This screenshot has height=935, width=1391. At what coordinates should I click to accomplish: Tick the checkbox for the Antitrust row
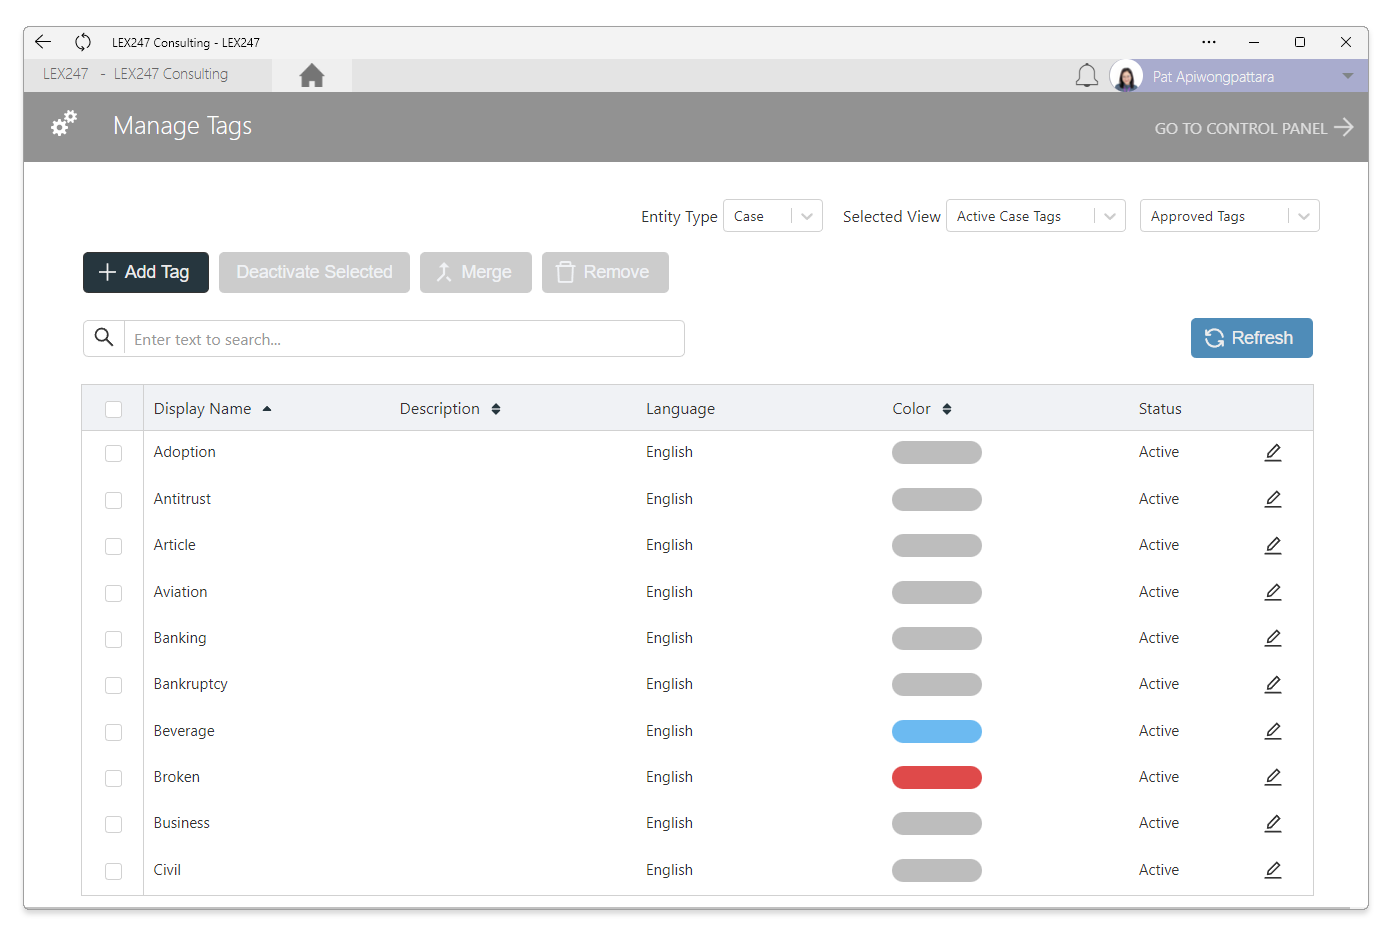114,500
